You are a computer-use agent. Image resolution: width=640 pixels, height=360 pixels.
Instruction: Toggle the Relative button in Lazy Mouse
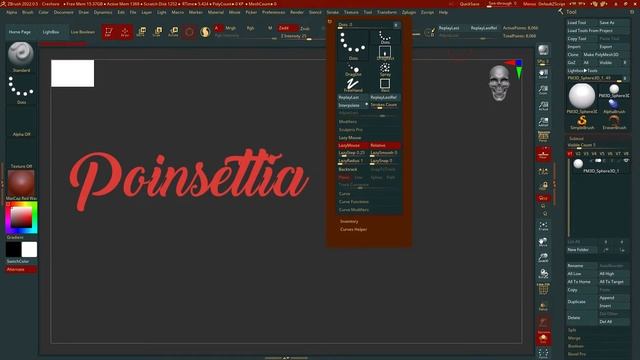(384, 145)
